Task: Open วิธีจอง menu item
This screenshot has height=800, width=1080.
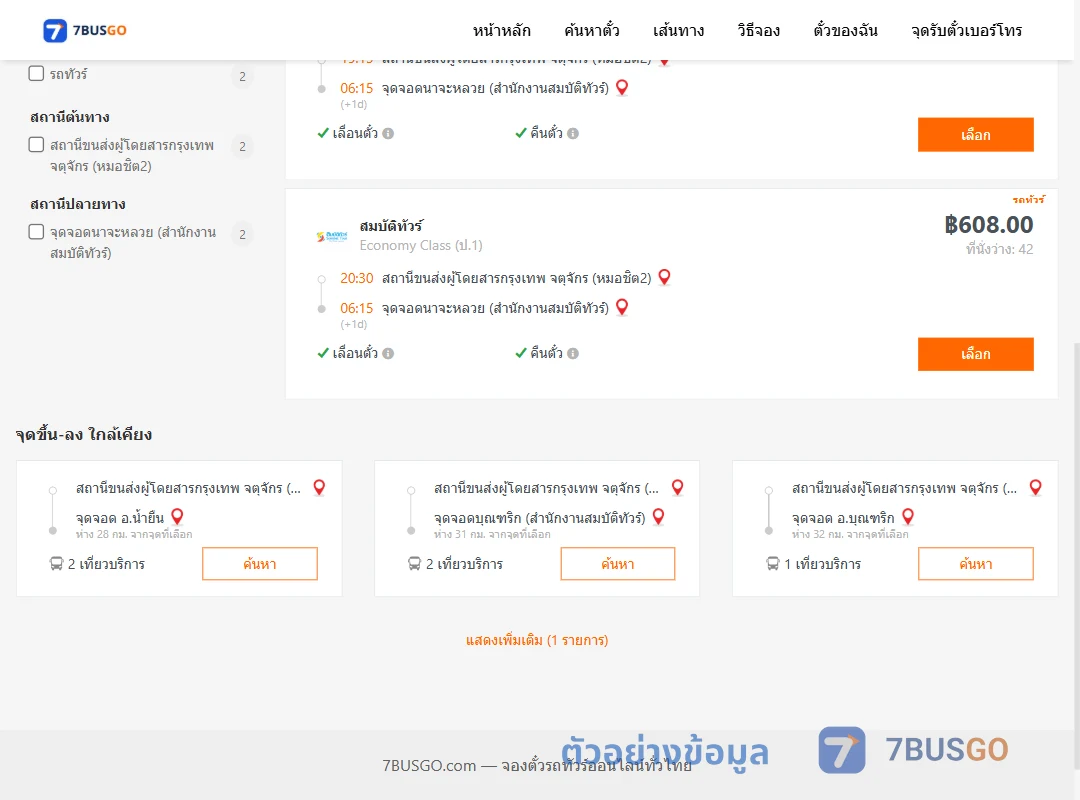Action: pos(758,30)
